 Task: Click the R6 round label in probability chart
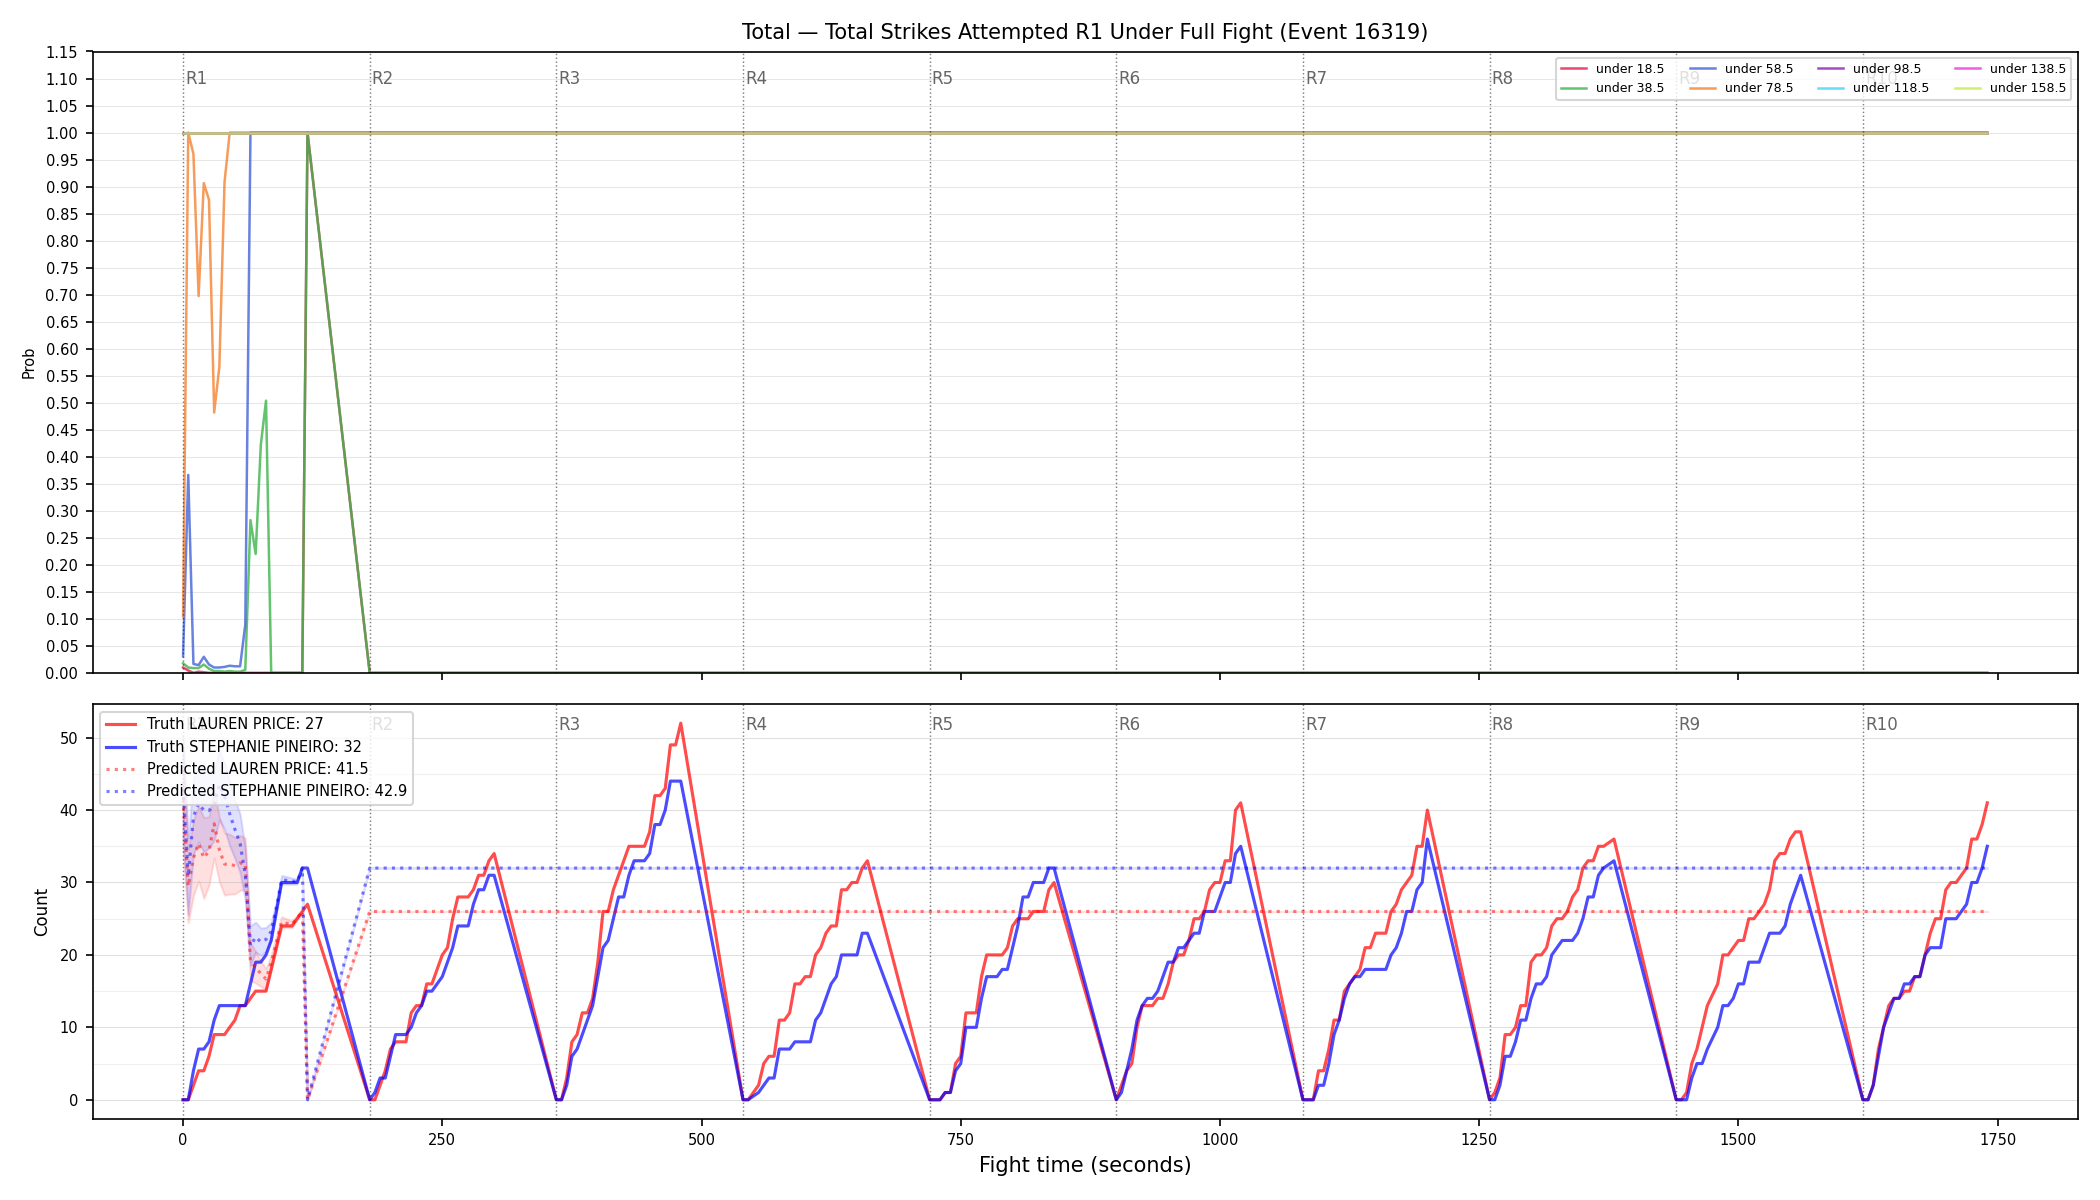pos(1129,78)
